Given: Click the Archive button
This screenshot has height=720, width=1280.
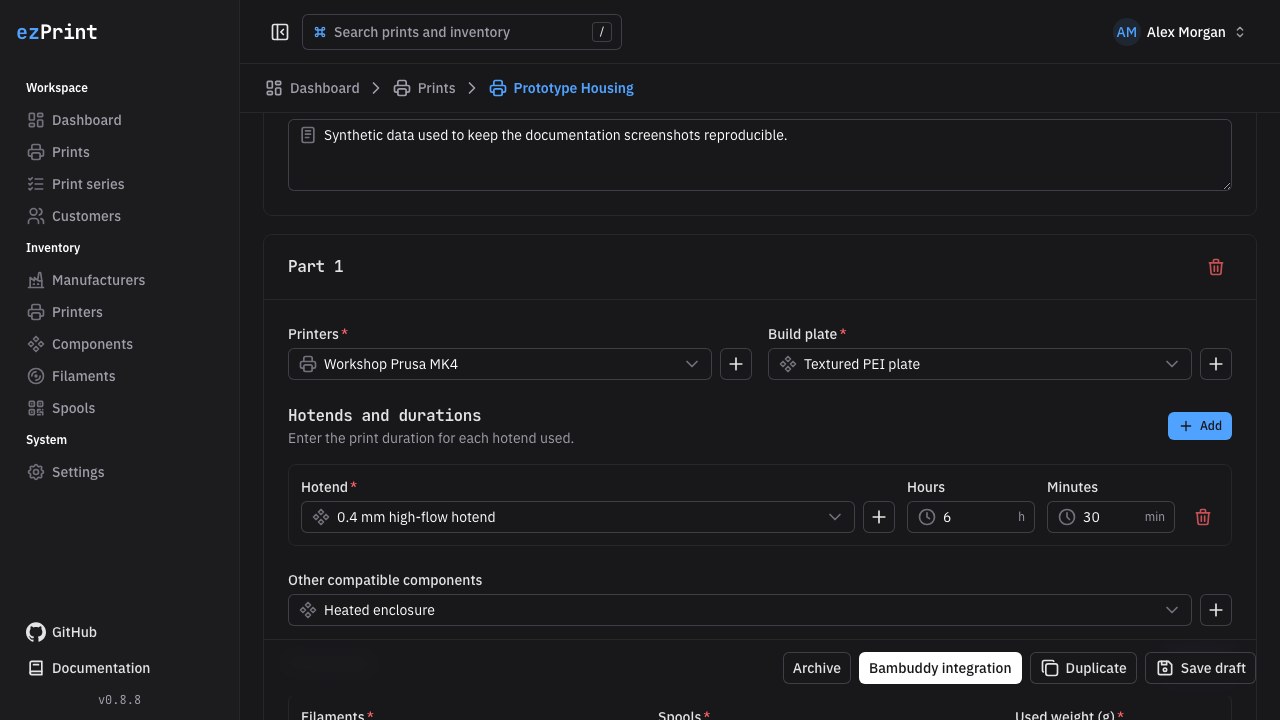Looking at the screenshot, I should [817, 668].
